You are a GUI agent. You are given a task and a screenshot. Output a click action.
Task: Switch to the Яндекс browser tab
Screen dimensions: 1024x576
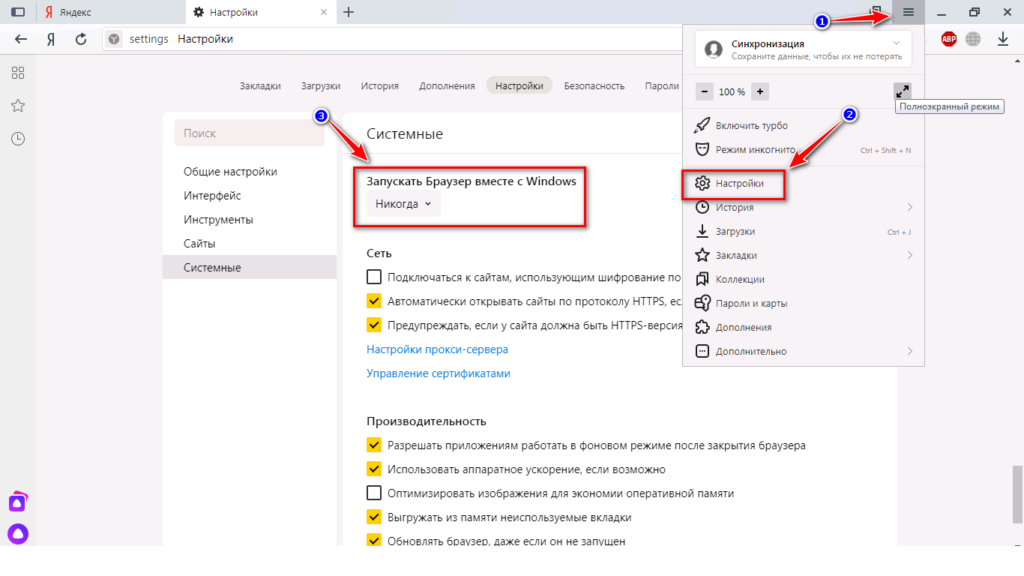click(111, 12)
